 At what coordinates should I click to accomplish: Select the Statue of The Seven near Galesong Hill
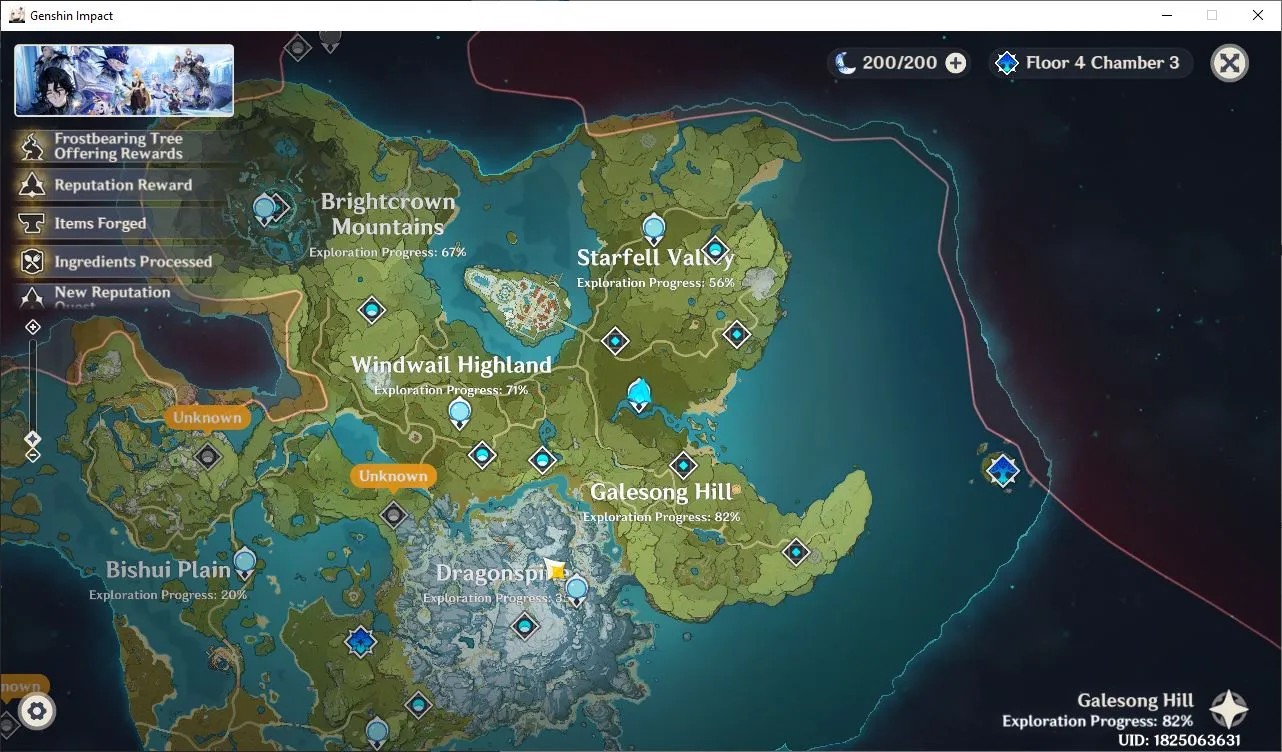click(x=640, y=395)
